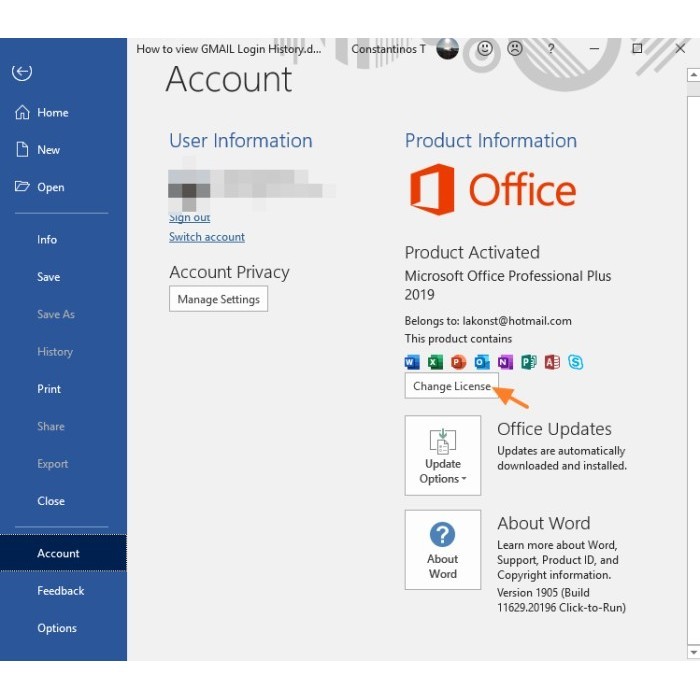The width and height of the screenshot is (700, 700).
Task: Click the Home house icon
Action: click(x=22, y=112)
